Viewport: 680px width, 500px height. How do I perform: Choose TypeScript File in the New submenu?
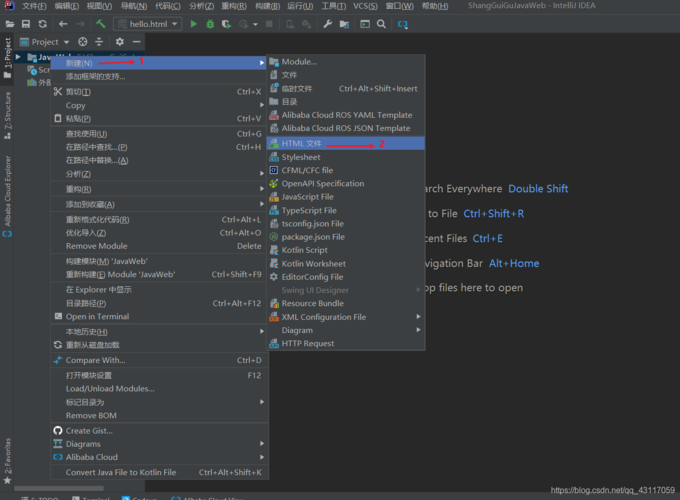346,210
